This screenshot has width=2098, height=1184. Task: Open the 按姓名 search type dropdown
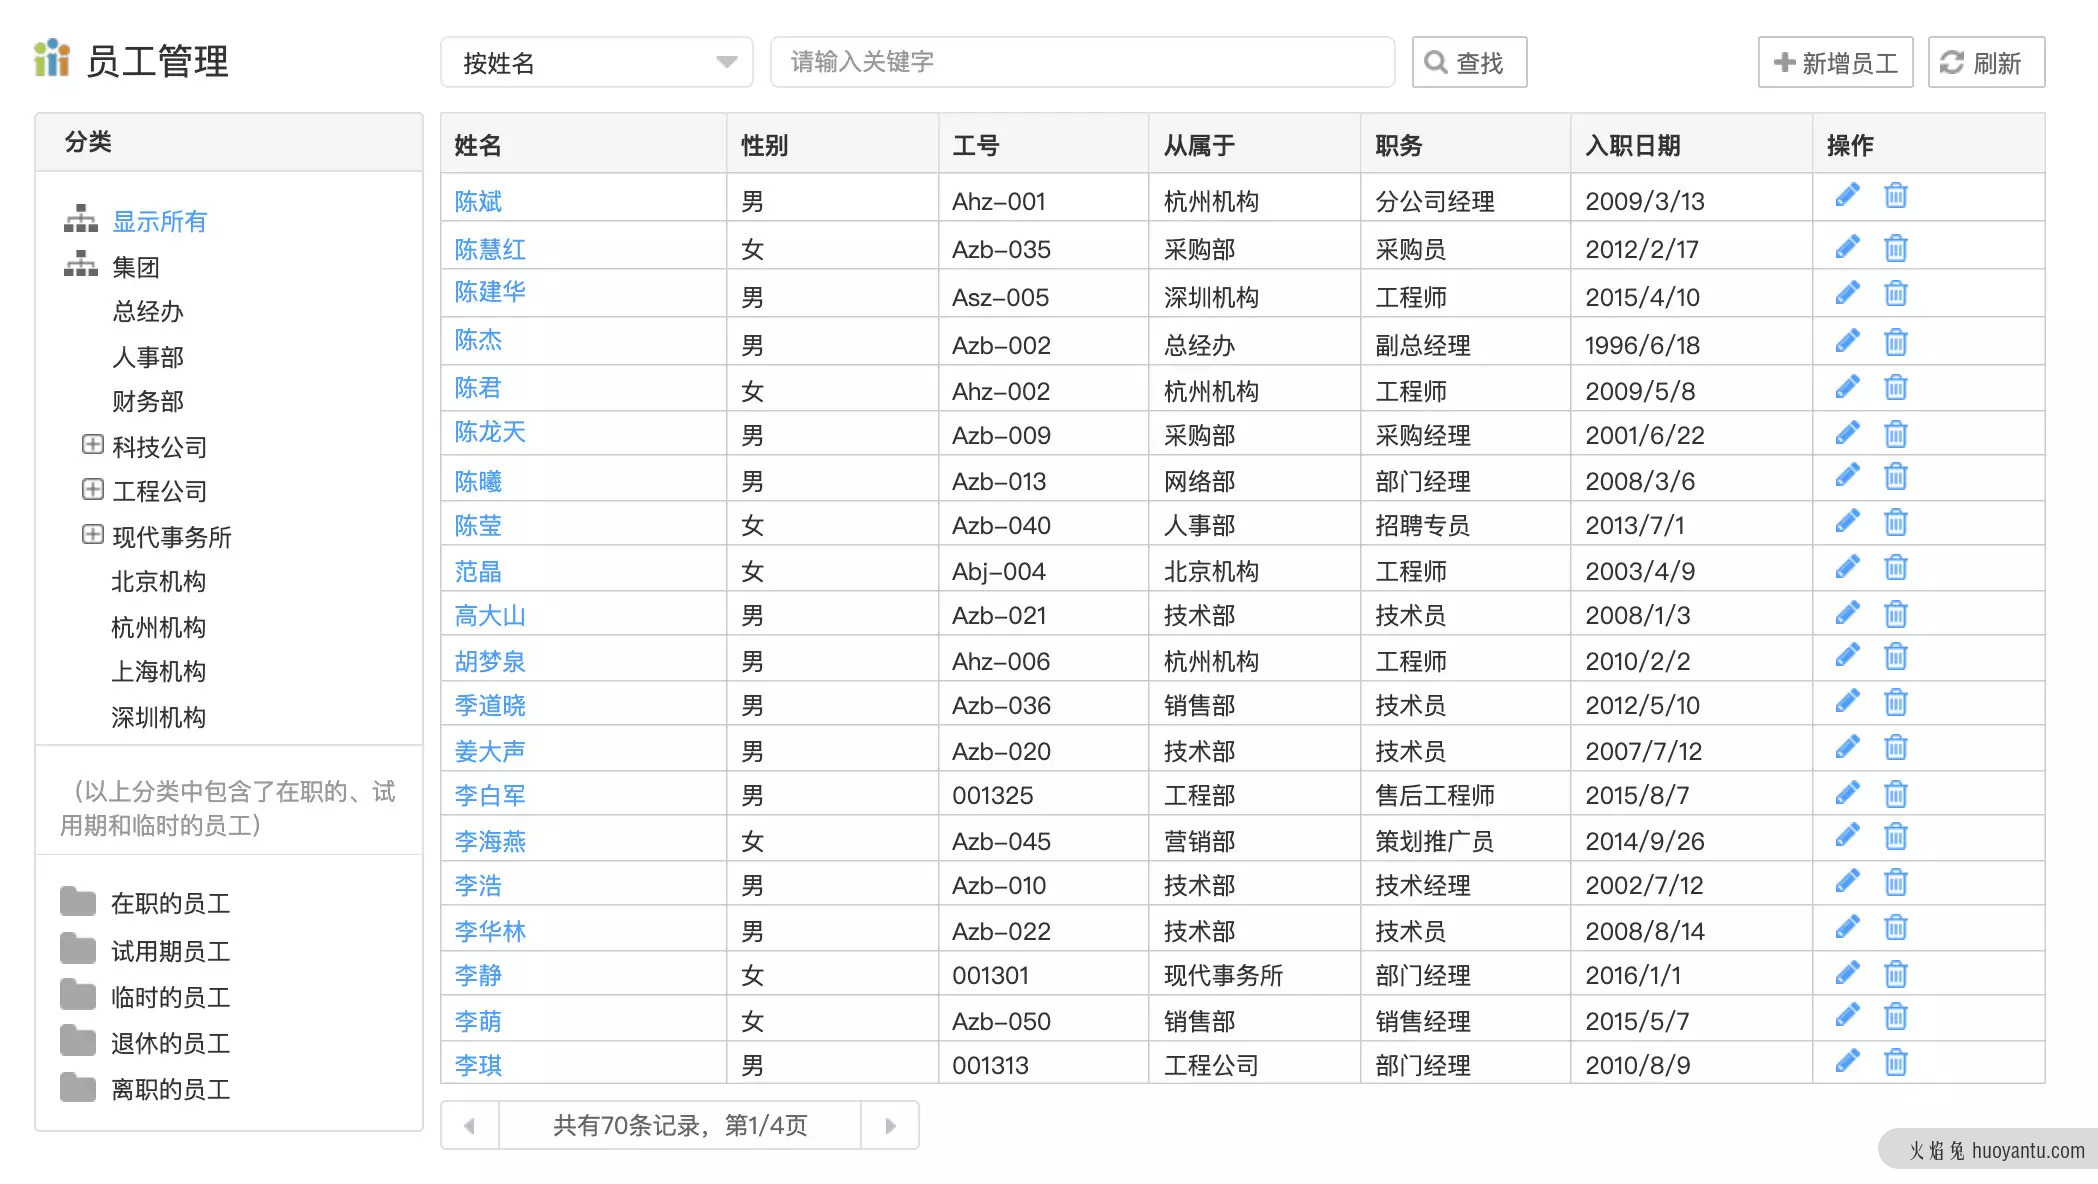[597, 62]
